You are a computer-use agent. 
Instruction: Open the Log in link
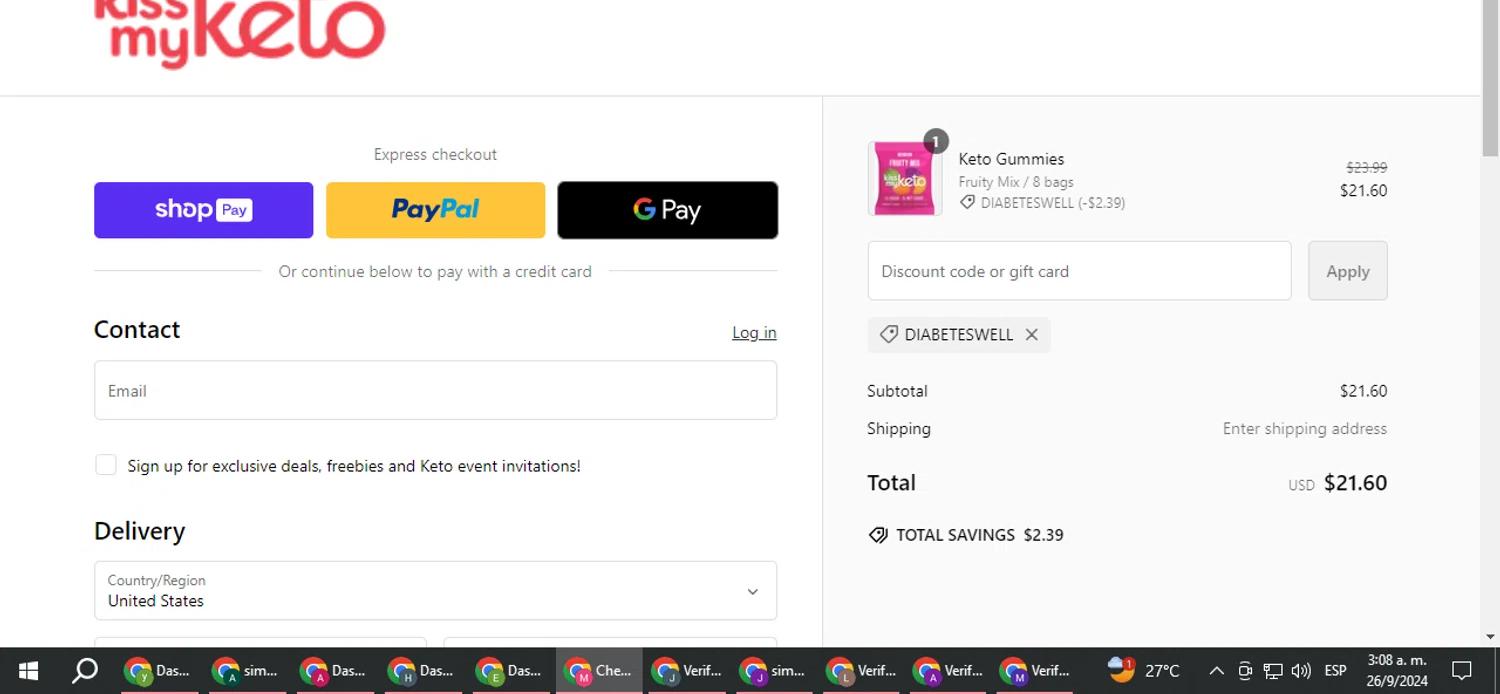754,333
